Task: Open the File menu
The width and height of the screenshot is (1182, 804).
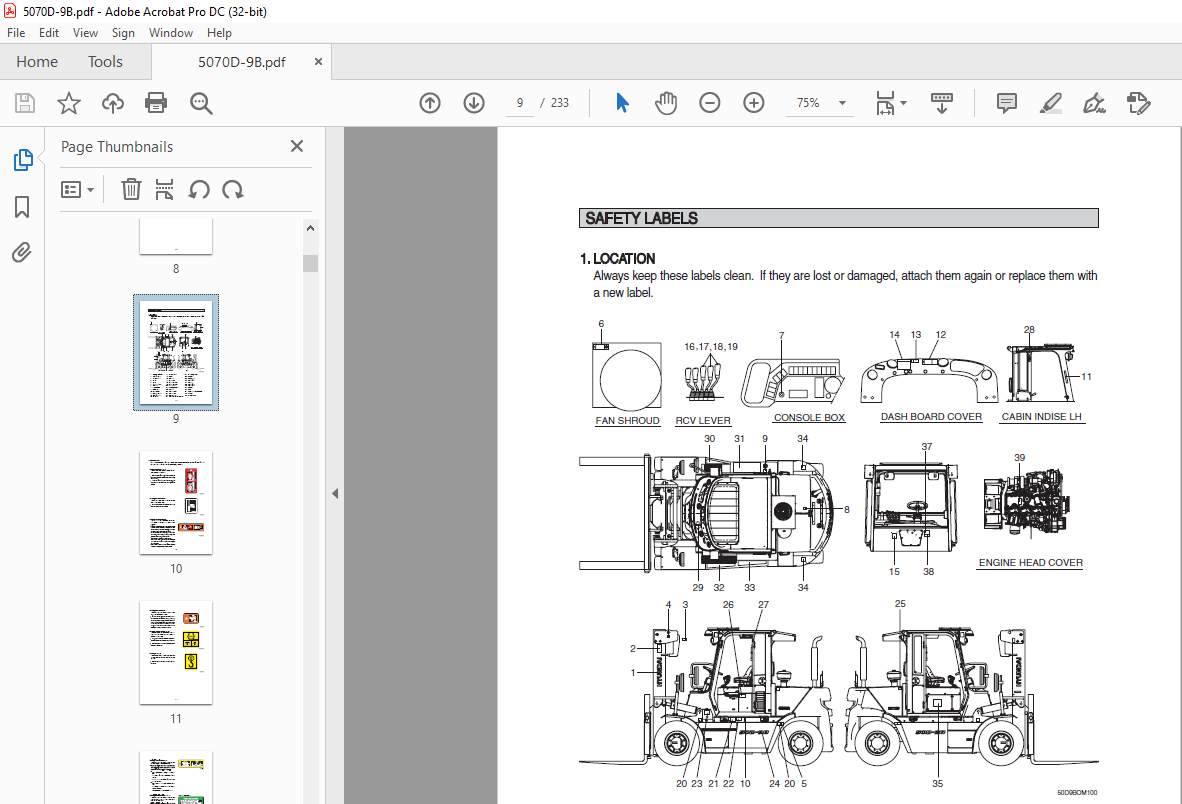Action: [16, 32]
